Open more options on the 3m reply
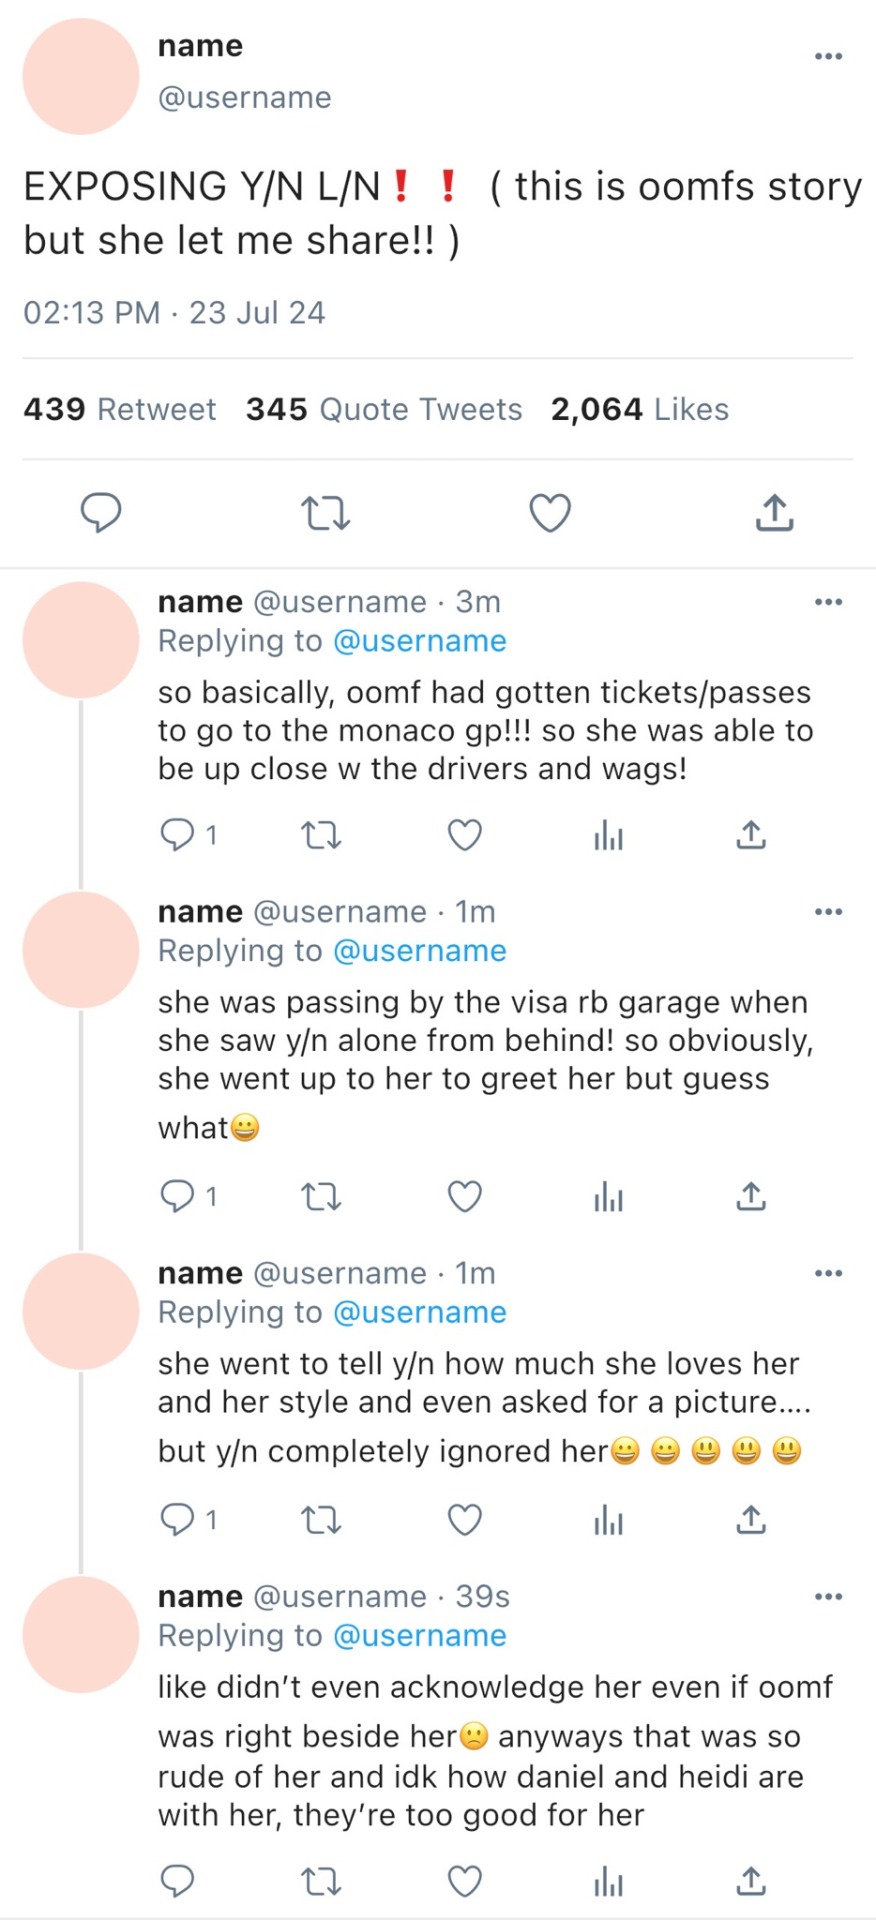 [x=828, y=602]
